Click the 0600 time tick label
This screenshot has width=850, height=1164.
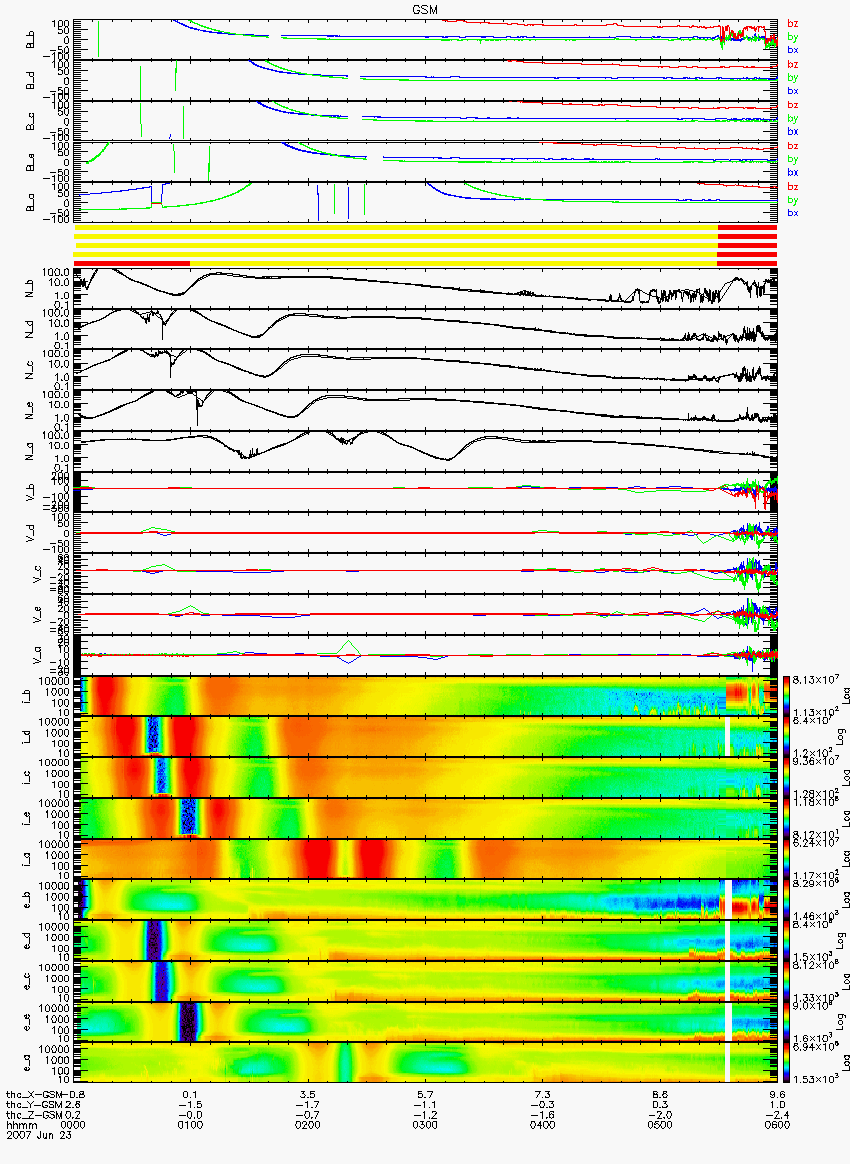coord(777,1125)
